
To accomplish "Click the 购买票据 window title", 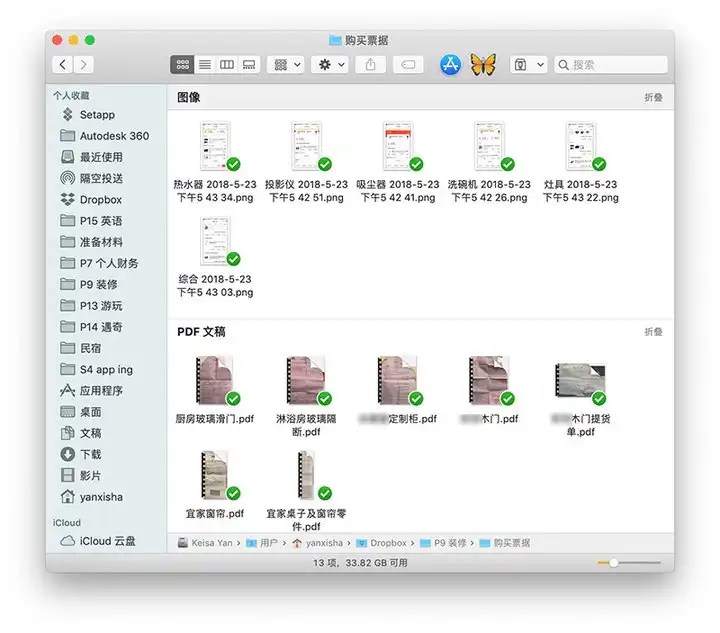I will (359, 40).
